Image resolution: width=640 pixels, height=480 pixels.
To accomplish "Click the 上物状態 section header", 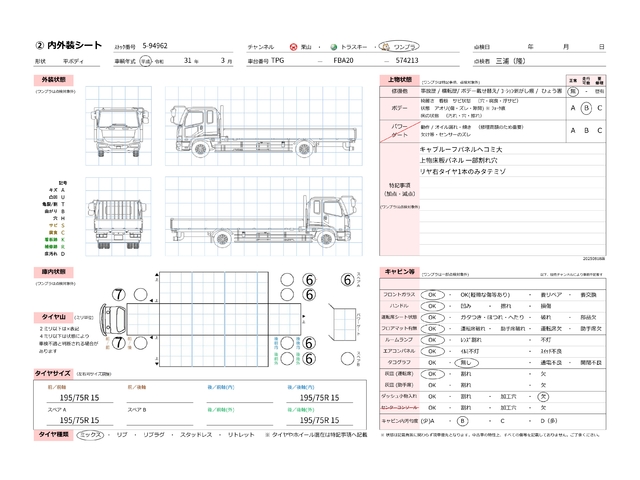I will pos(398,78).
